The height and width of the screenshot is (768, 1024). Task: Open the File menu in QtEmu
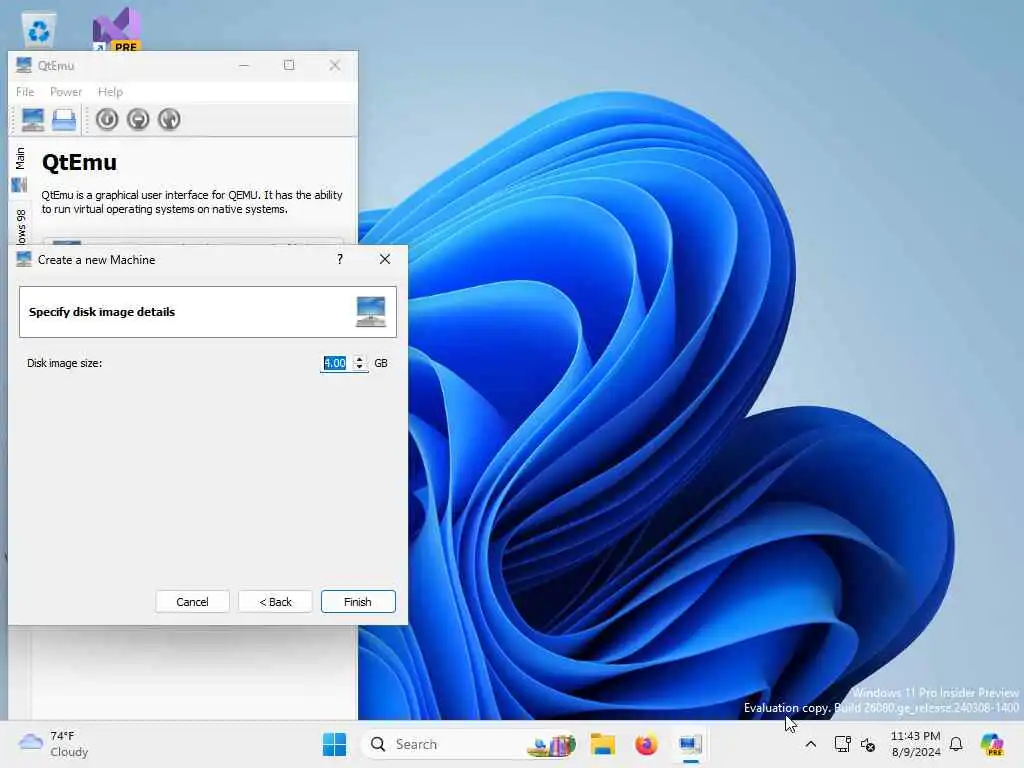(25, 92)
